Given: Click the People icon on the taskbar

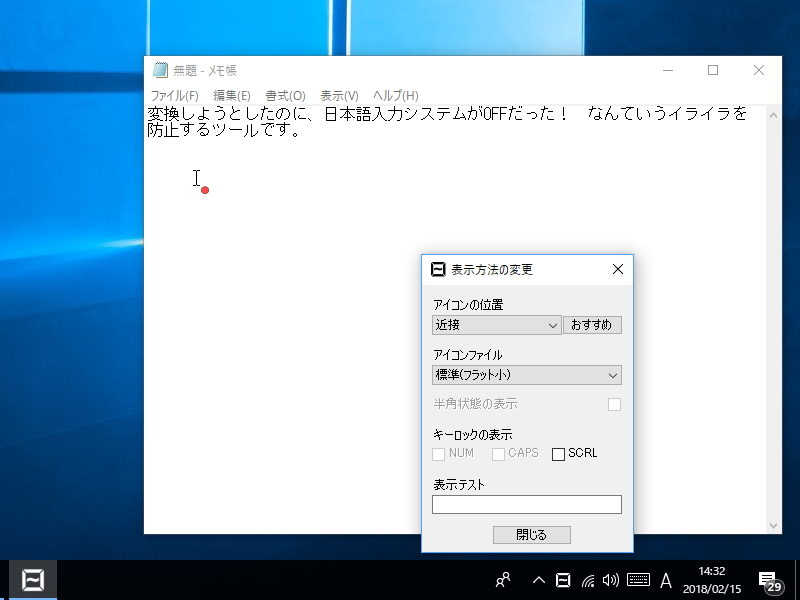Looking at the screenshot, I should point(503,580).
